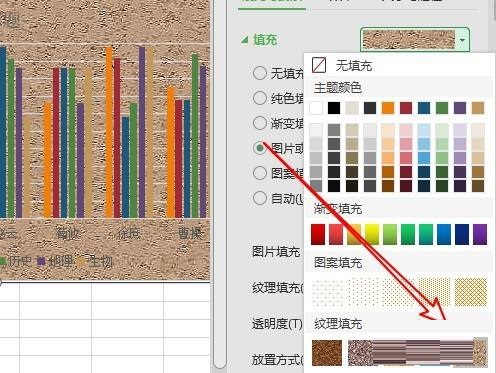This screenshot has height=373, width=496.
Task: Pick the orange theme color swatch
Action: [x=388, y=108]
